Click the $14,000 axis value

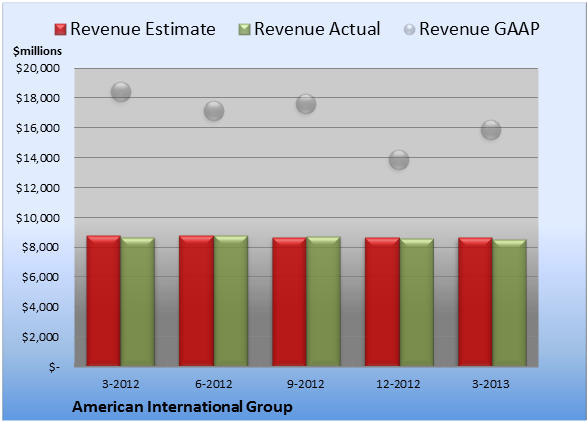tap(38, 158)
